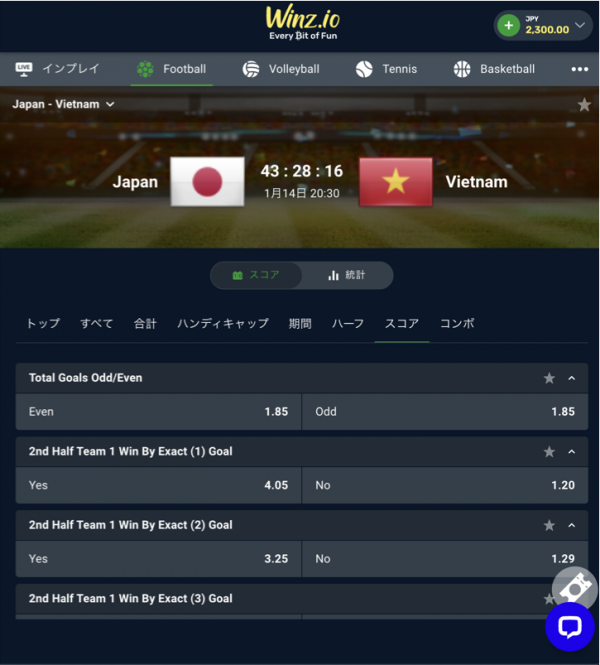600x665 pixels.
Task: Open the bet slip ticket icon
Action: 575,588
